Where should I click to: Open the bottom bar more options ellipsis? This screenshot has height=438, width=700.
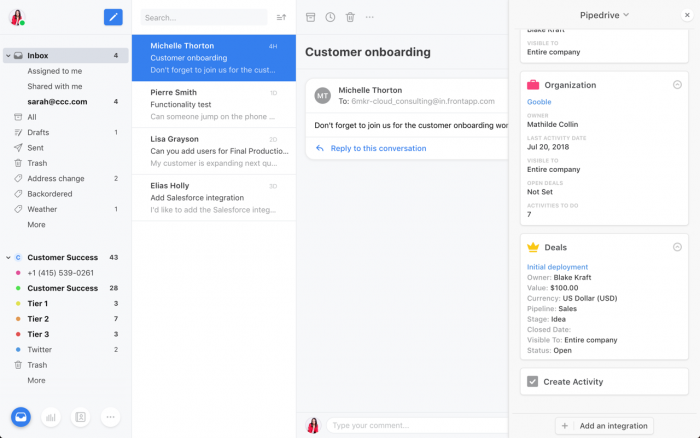[x=110, y=417]
